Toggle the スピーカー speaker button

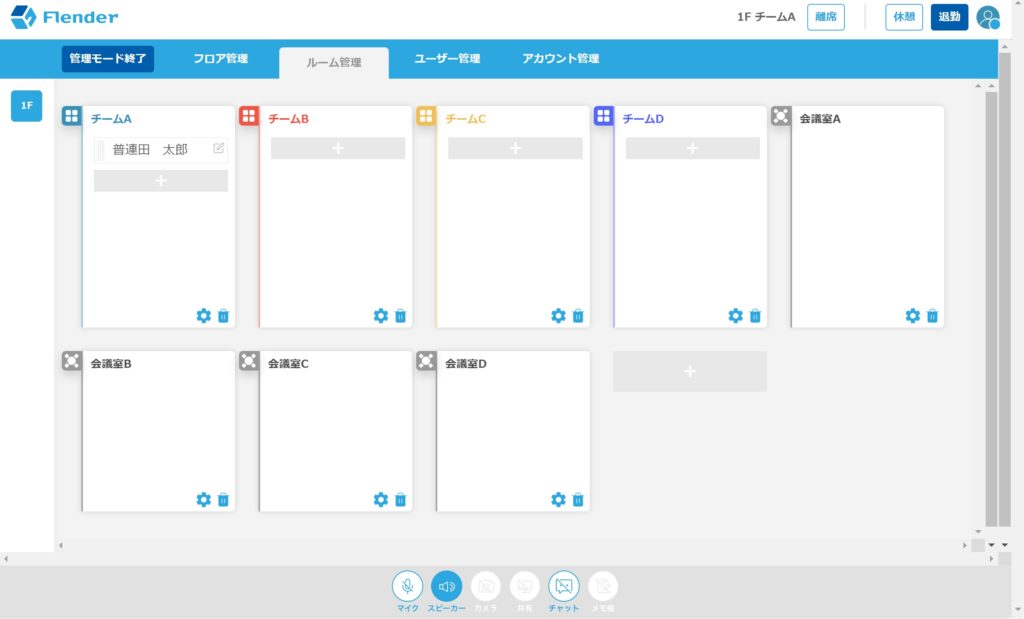[446, 586]
